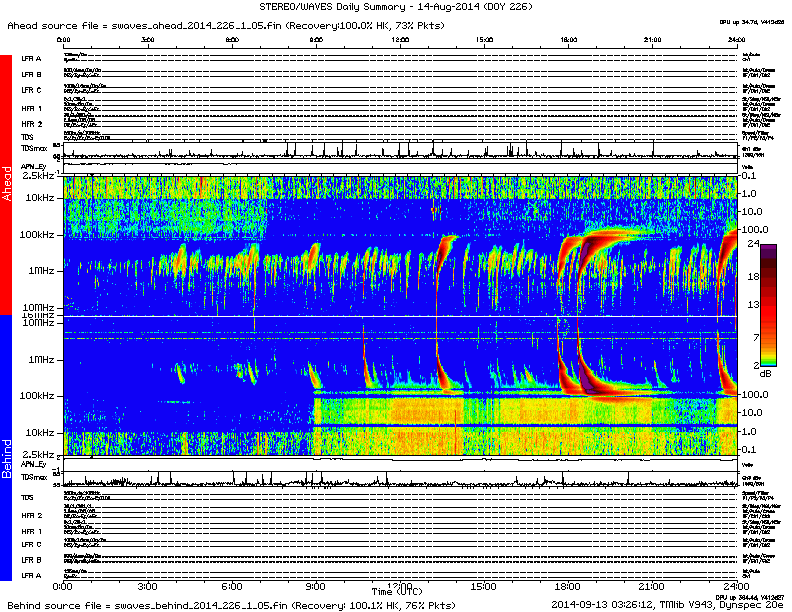The height and width of the screenshot is (612, 792).
Task: Click the 18:00 tick on top time axis
Action: [x=568, y=39]
